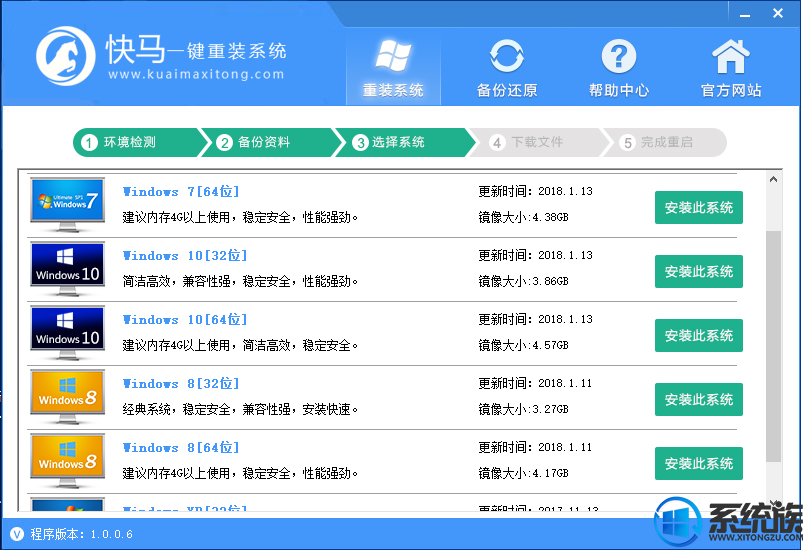Click the Windows 10 64位 monitor thumbnail

68,333
